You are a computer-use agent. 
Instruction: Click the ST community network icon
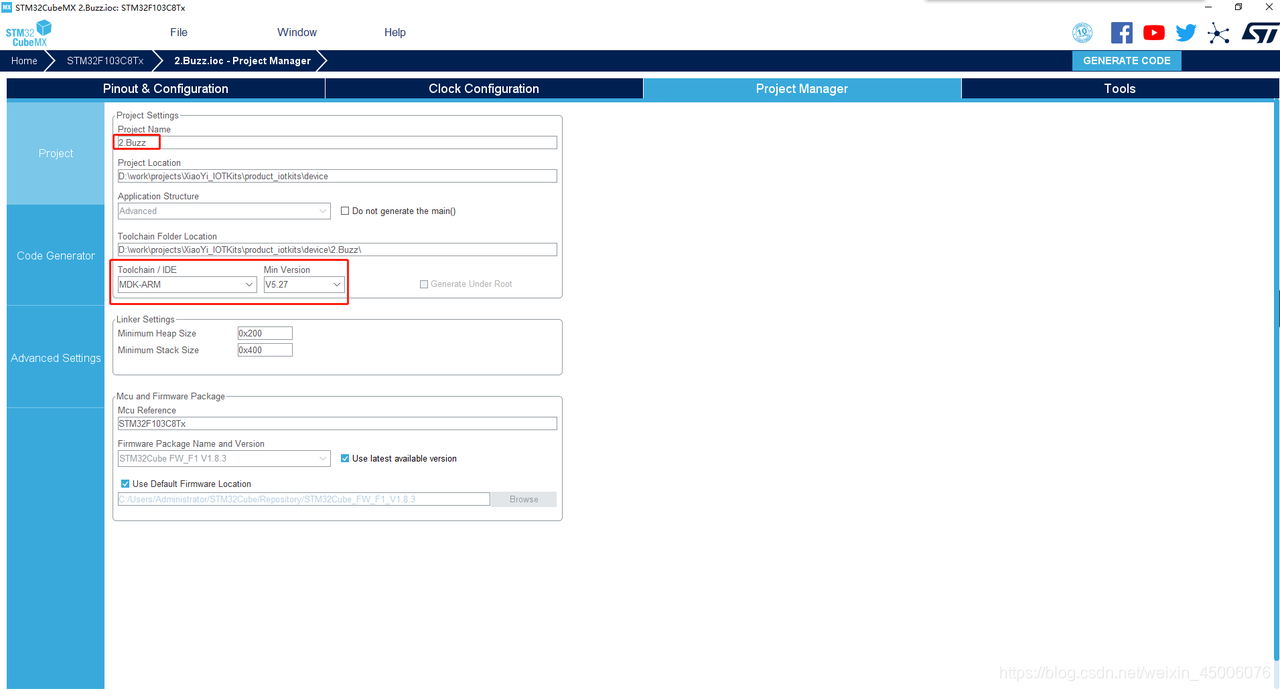coord(1218,33)
